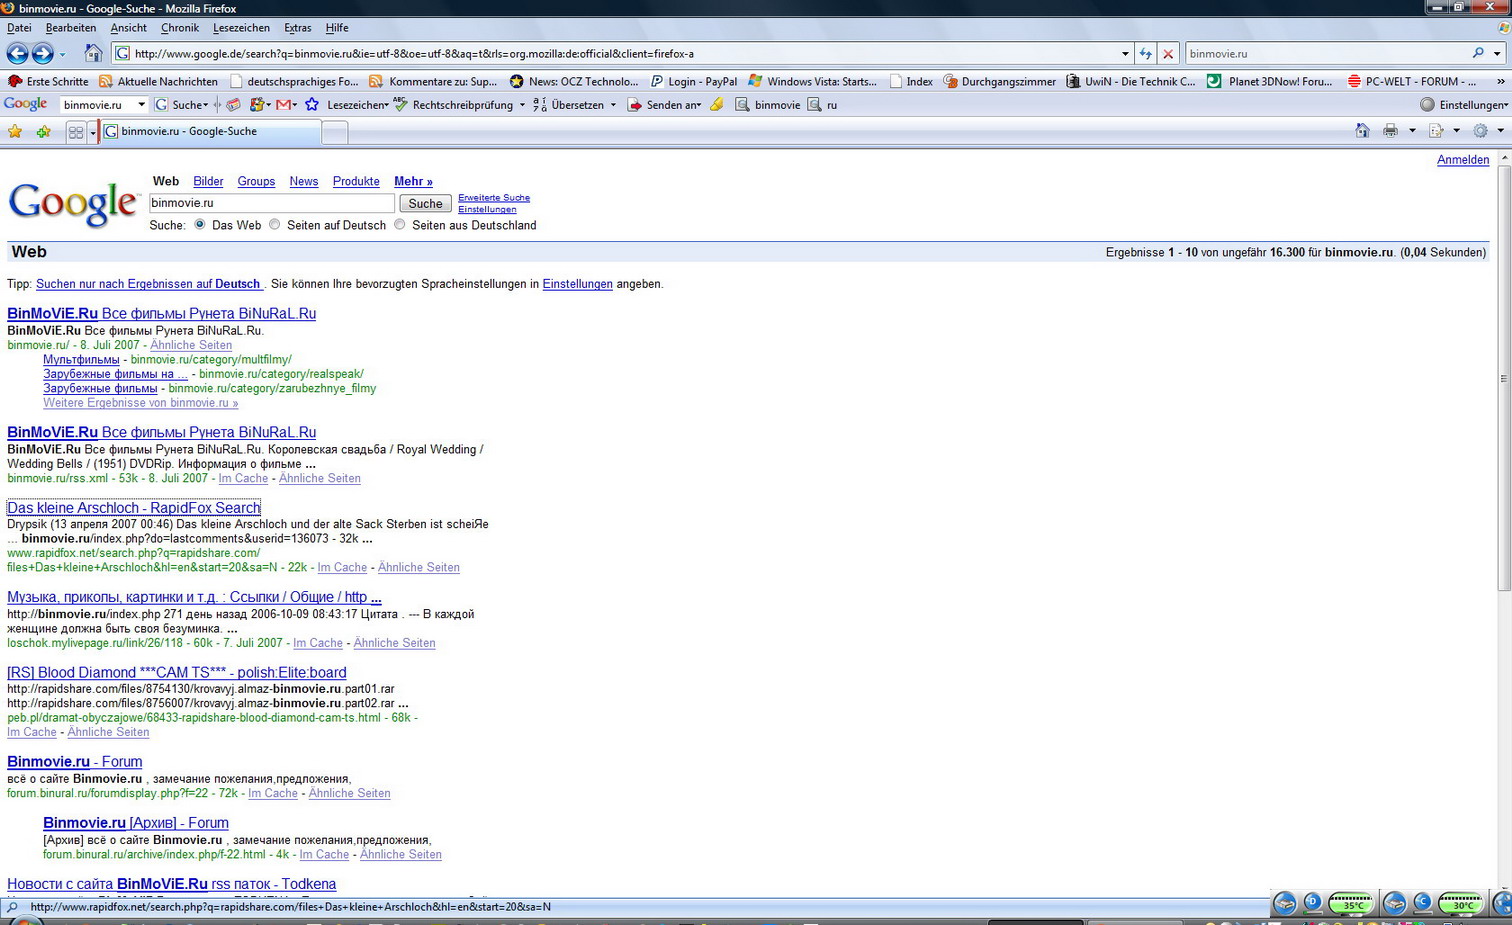Click the house icon in right command bar
Viewport: 1512px width, 925px height.
click(1362, 130)
